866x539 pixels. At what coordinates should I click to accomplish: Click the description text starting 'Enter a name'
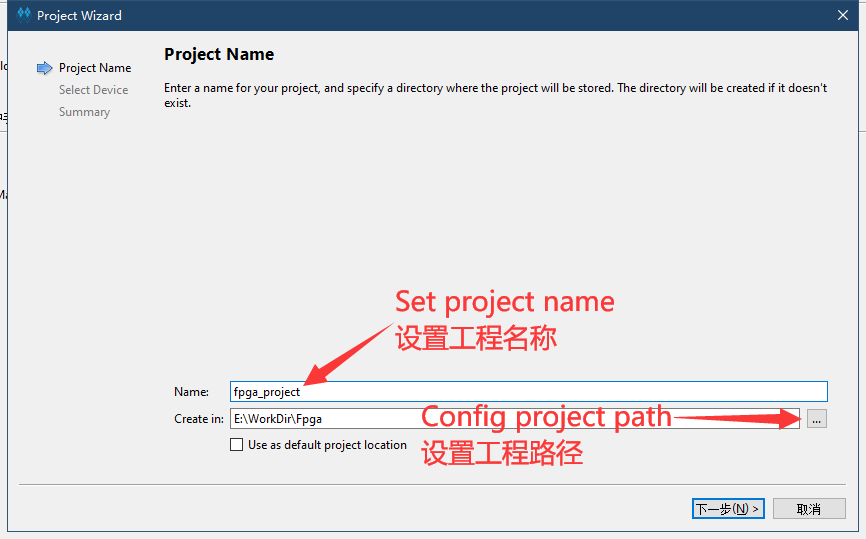[495, 96]
